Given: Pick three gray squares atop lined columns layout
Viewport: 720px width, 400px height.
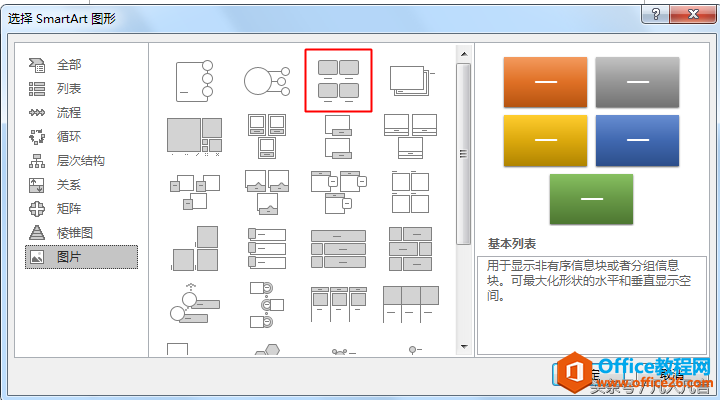Looking at the screenshot, I should tap(411, 304).
